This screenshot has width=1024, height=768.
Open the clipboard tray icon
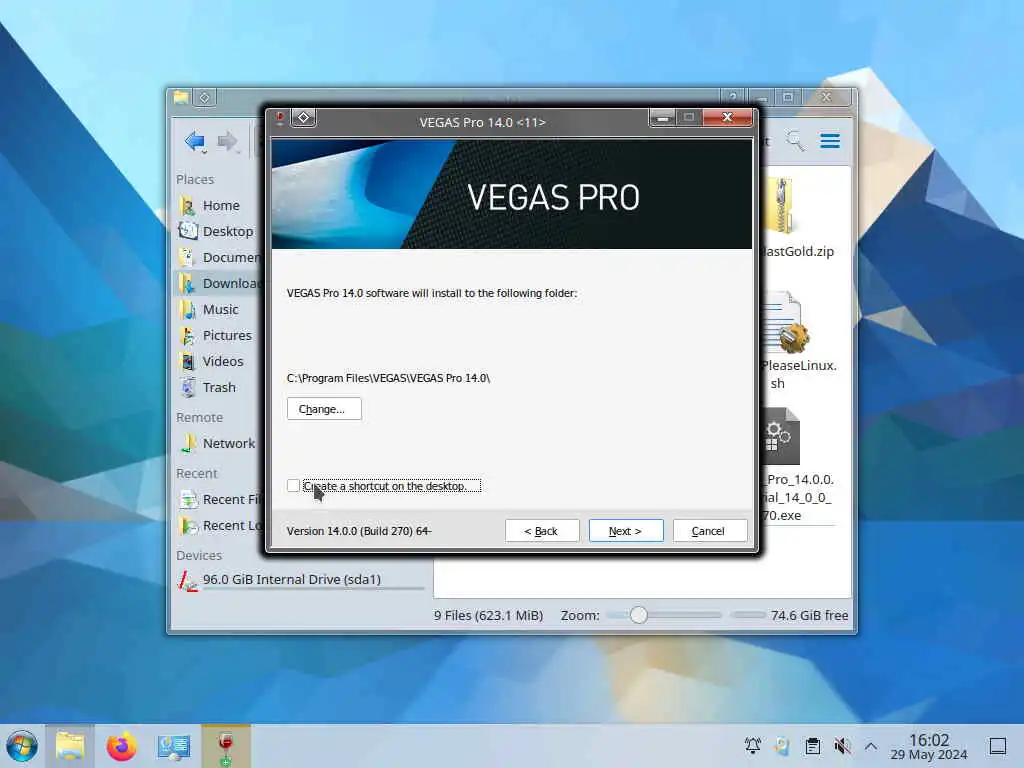pyautogui.click(x=812, y=746)
